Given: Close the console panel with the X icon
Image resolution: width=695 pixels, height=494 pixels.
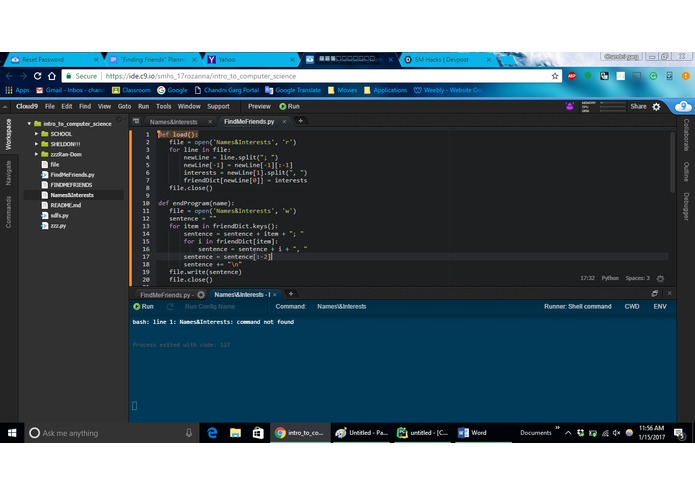Looking at the screenshot, I should coord(669,294).
